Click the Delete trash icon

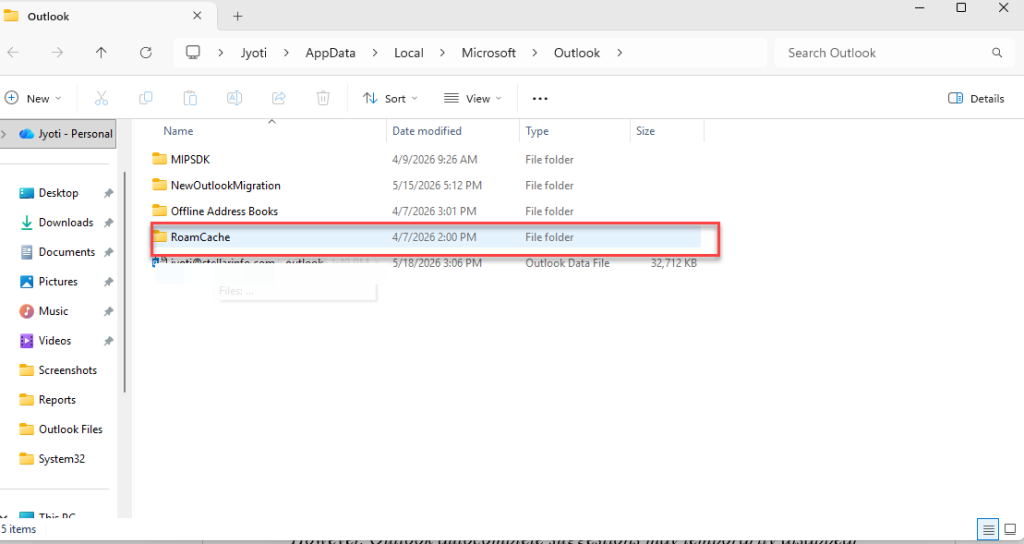pyautogui.click(x=323, y=98)
